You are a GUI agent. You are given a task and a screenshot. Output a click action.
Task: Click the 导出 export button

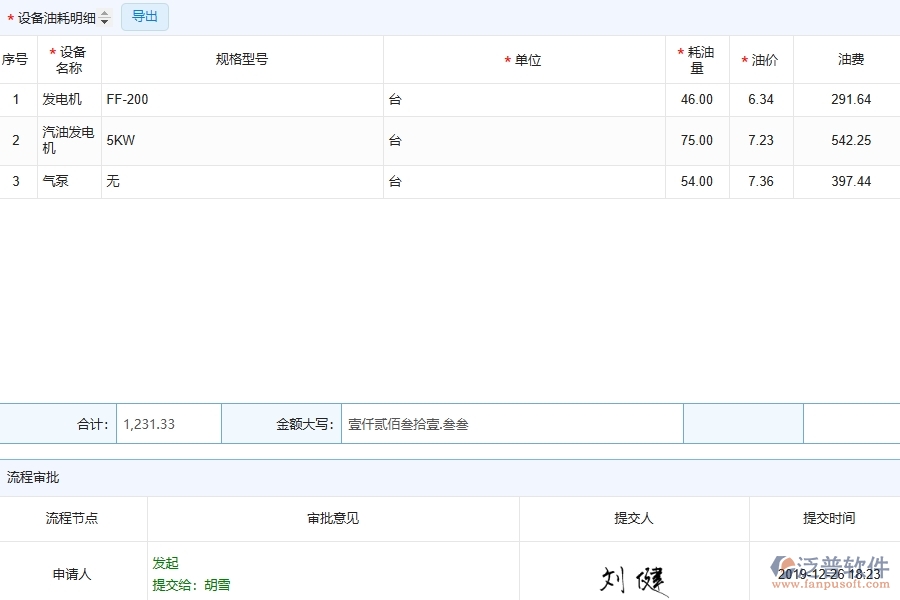tap(144, 16)
